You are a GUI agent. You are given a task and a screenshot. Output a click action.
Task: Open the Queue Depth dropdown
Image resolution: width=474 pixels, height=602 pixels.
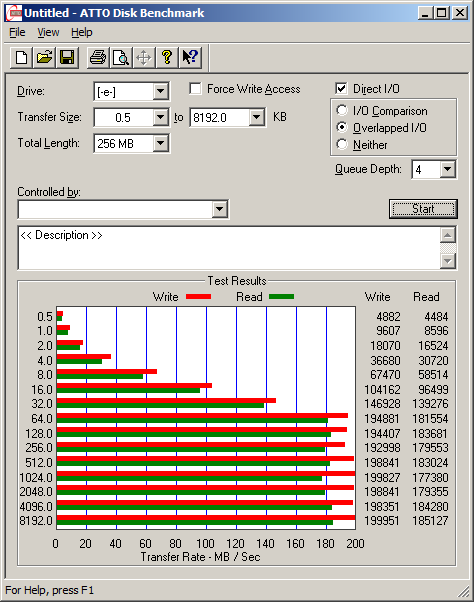pyautogui.click(x=448, y=169)
